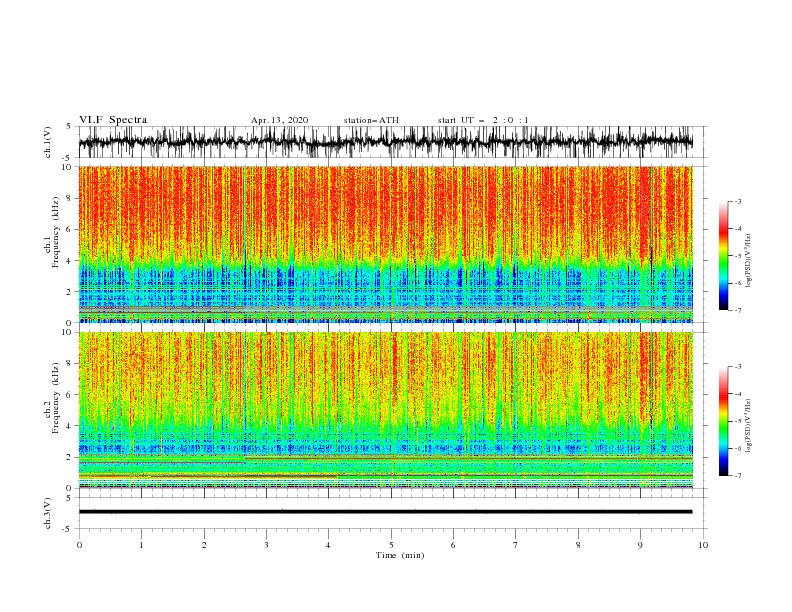This screenshot has height=612, width=792.
Task: Click the "6" kHz tick on ch.2 spectrogram
Action: coord(70,395)
